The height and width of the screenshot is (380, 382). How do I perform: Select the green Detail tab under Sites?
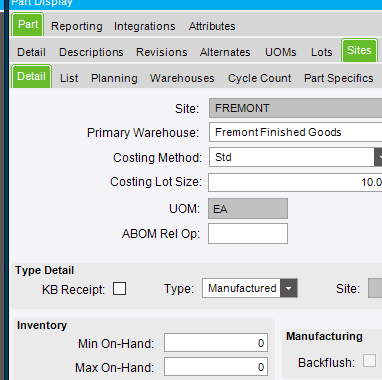point(31,76)
